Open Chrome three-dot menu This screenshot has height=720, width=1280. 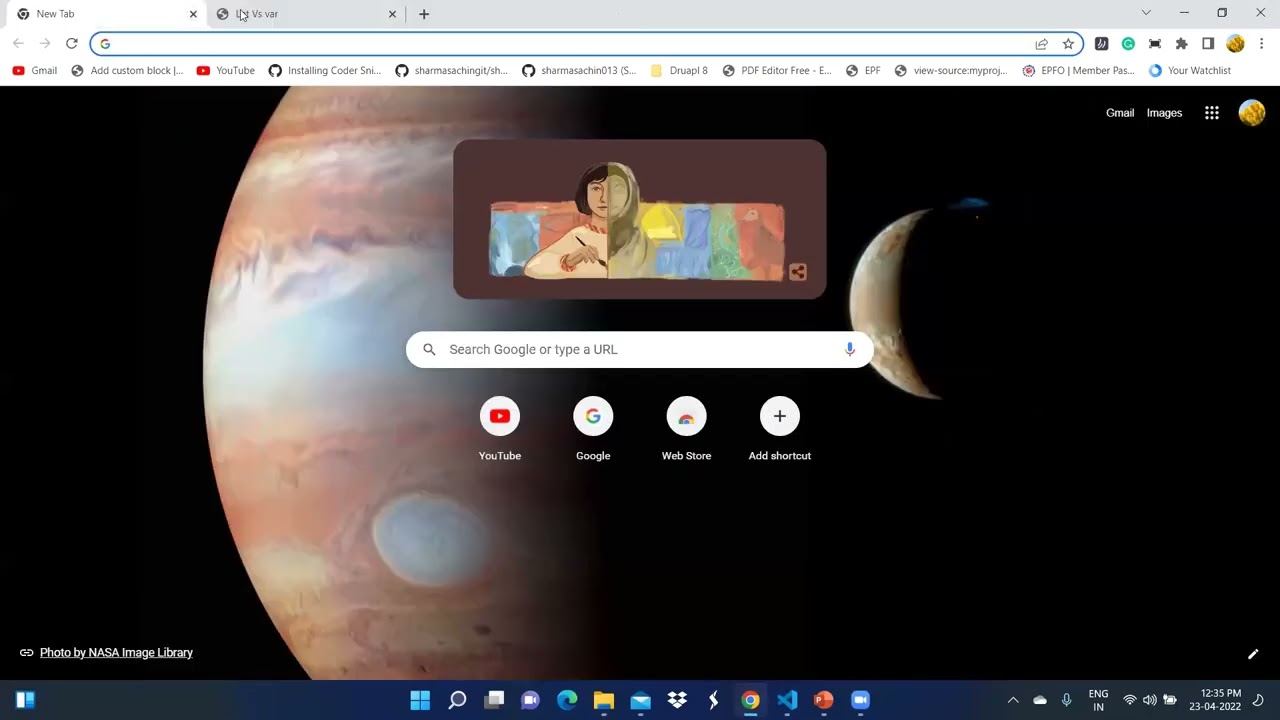1262,44
